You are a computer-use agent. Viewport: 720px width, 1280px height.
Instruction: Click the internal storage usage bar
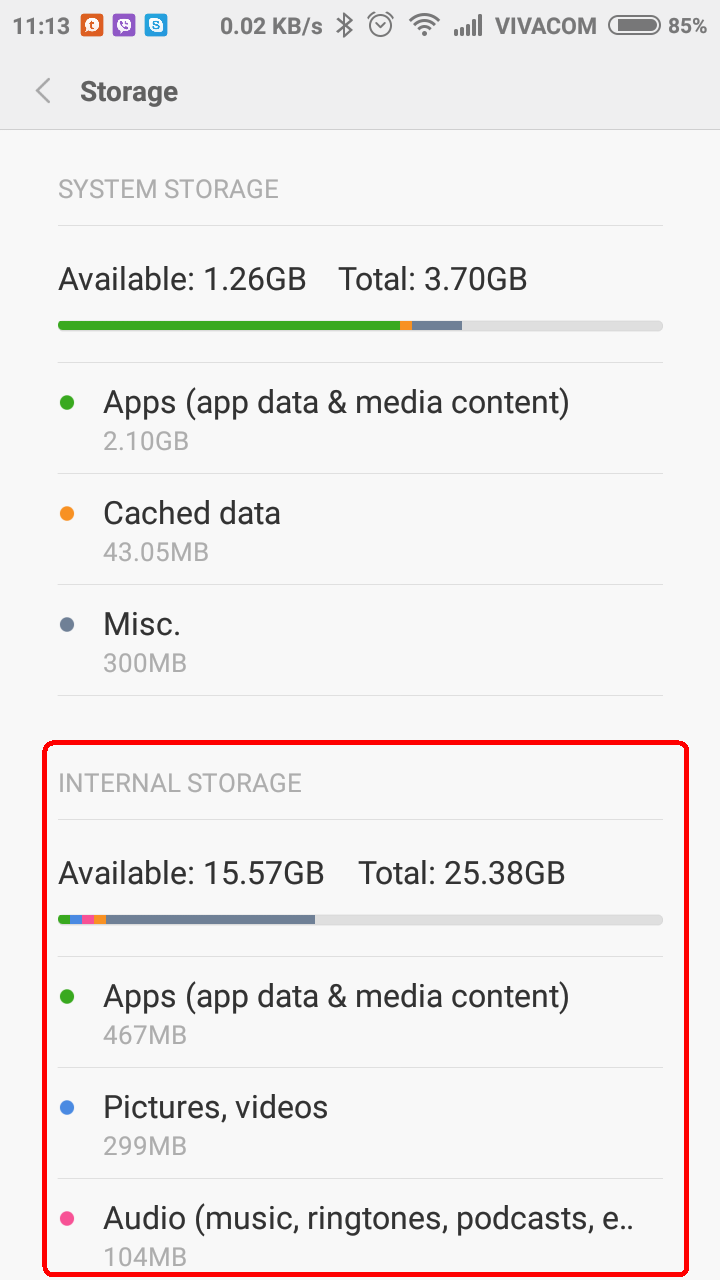click(x=360, y=919)
